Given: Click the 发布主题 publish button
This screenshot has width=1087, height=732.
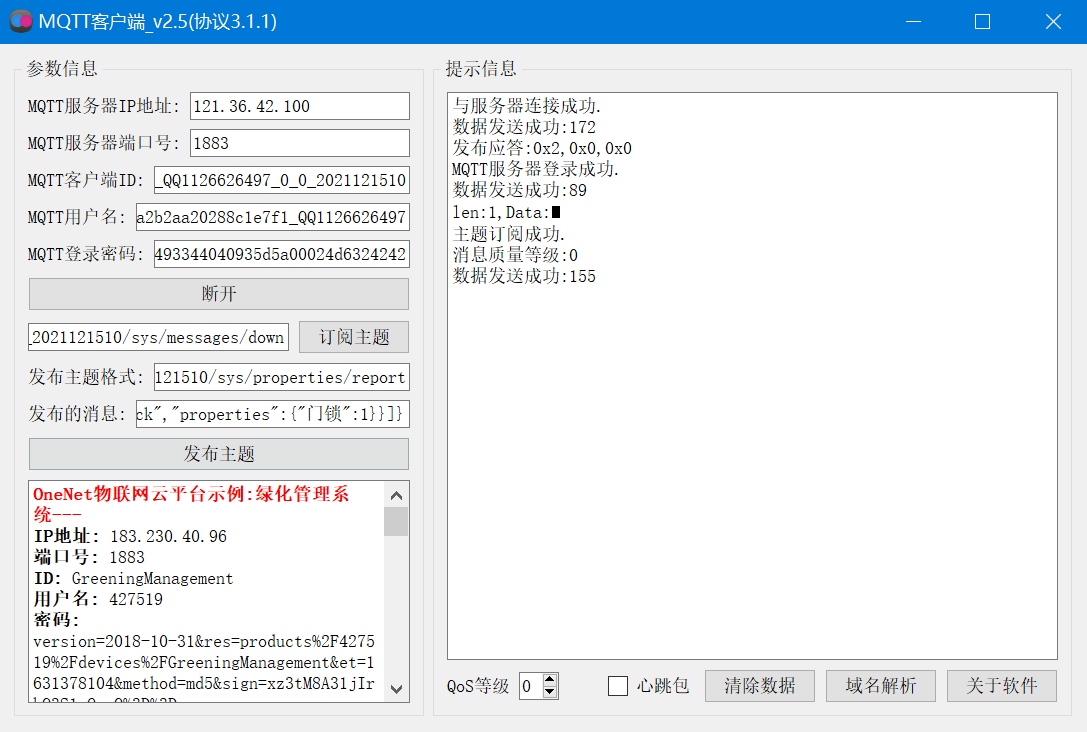Looking at the screenshot, I should pyautogui.click(x=218, y=454).
